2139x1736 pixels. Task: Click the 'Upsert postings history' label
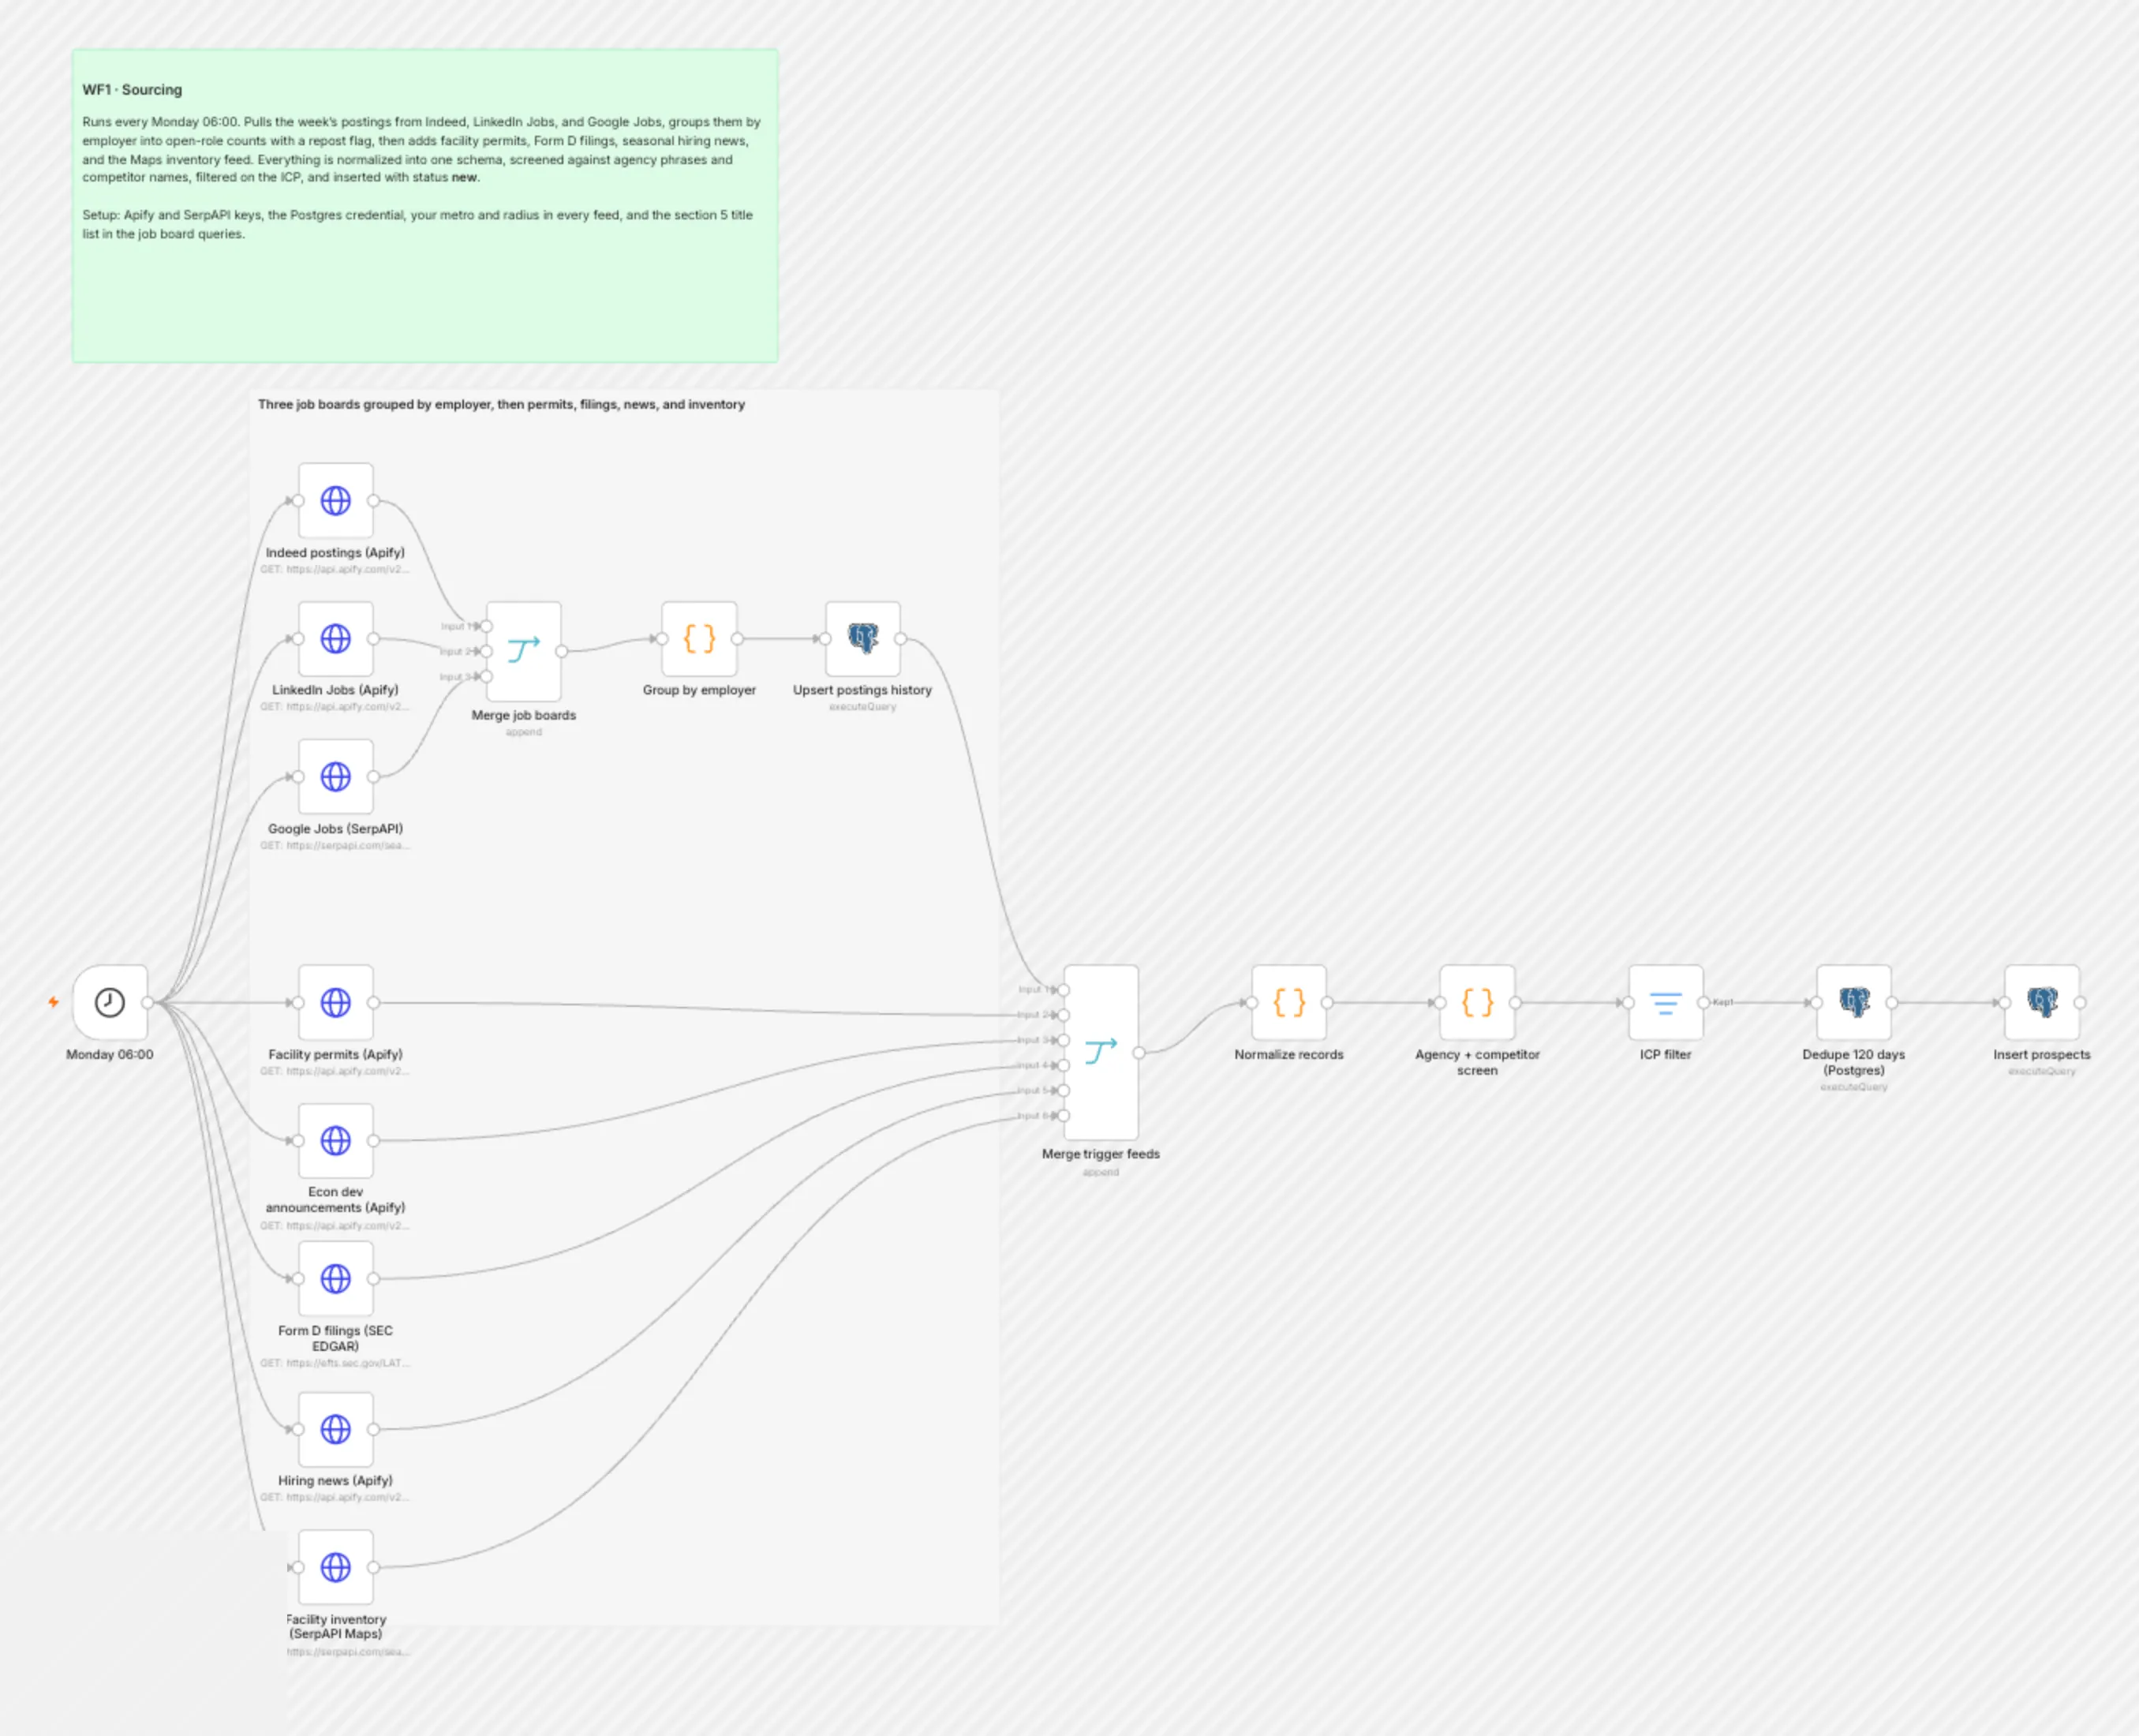[863, 690]
